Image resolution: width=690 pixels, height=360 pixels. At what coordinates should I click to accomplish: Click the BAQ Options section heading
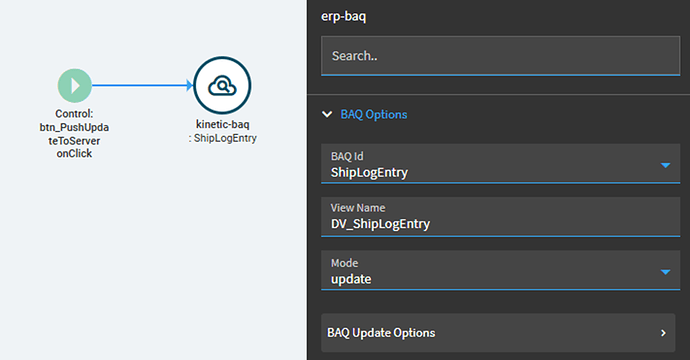point(374,114)
